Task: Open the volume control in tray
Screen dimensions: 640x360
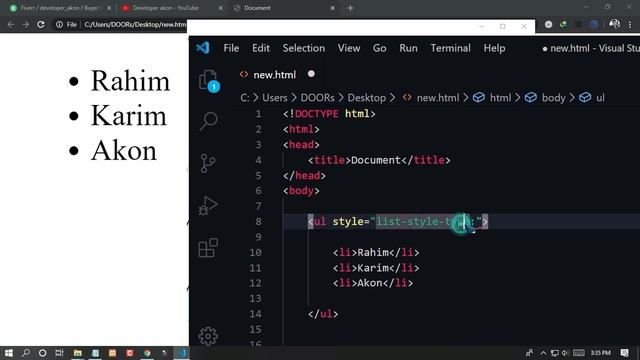Action: [x=565, y=353]
